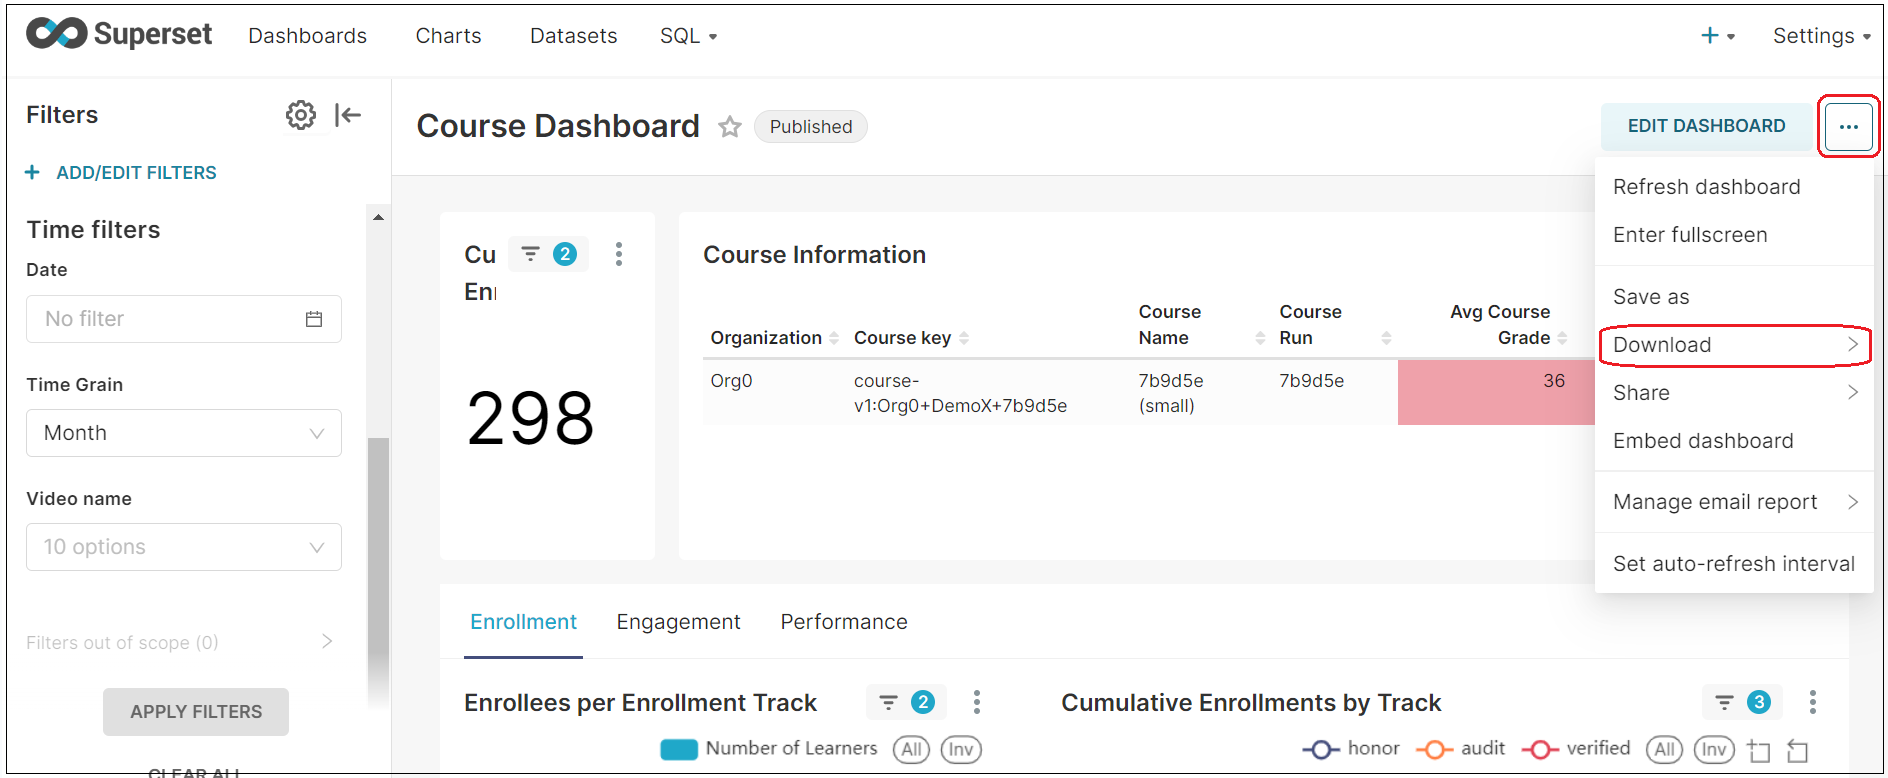Toggle the honor series in legend
The height and width of the screenshot is (778, 1888).
coord(1351,749)
